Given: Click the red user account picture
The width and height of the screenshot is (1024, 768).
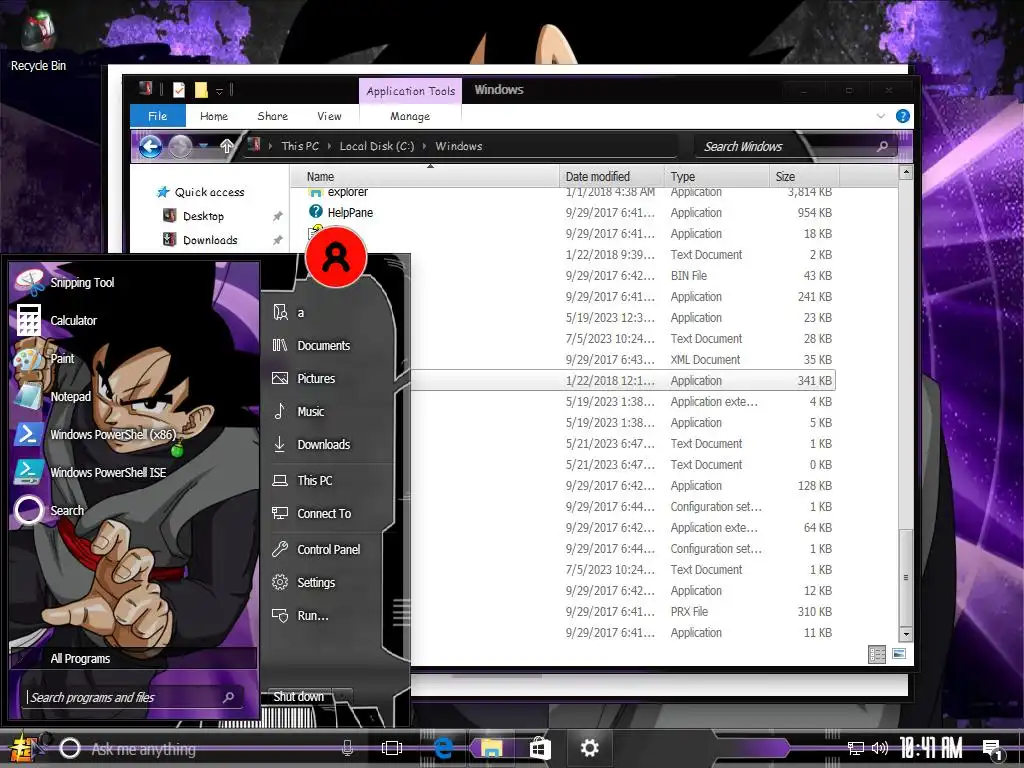Looking at the screenshot, I should 336,257.
